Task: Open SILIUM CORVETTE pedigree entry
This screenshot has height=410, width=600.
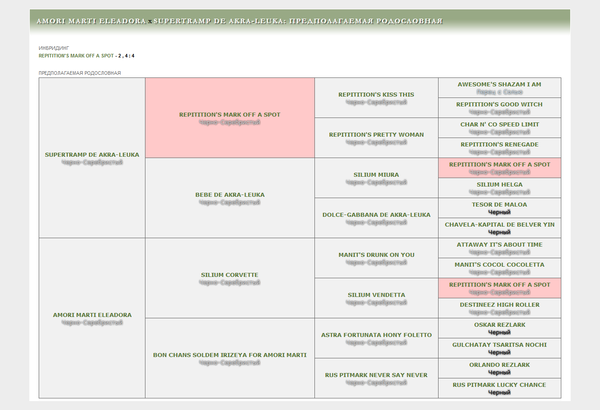Action: (230, 275)
